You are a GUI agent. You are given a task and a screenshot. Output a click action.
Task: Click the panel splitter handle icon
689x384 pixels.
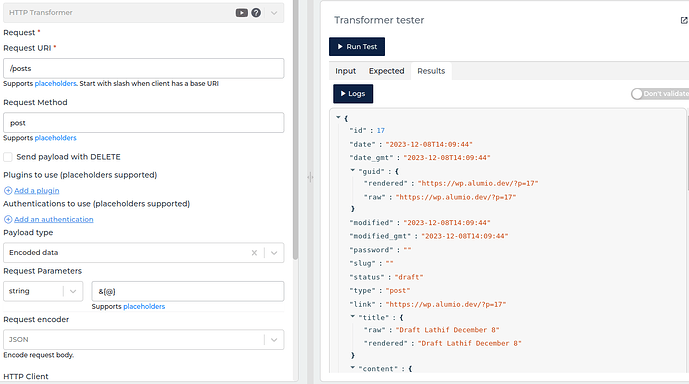pos(310,177)
